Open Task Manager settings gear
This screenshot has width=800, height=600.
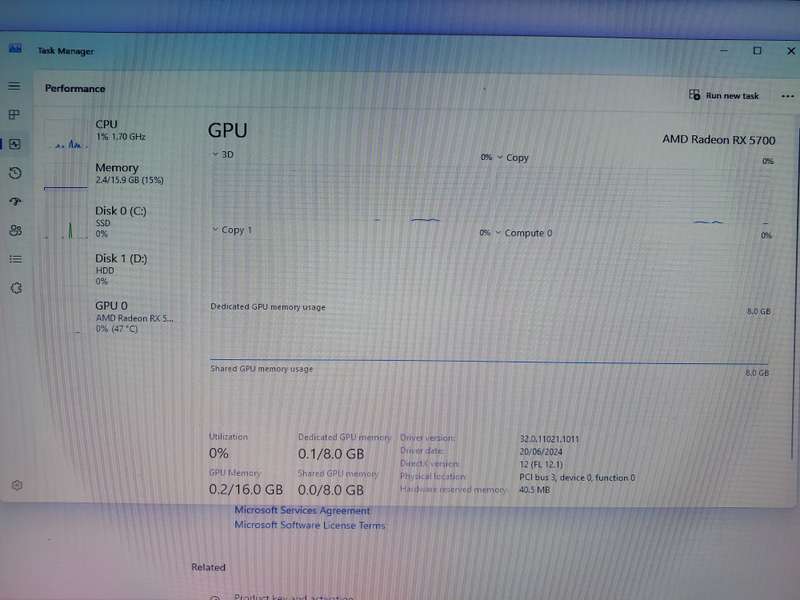click(x=17, y=485)
